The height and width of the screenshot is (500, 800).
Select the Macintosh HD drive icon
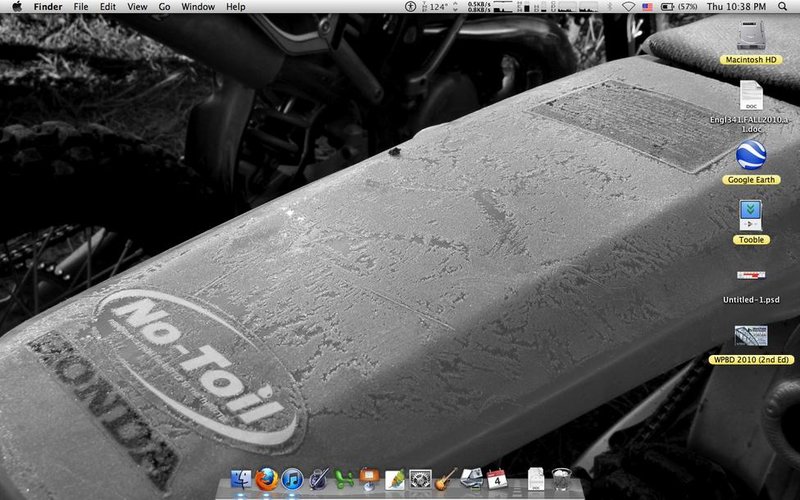[x=751, y=36]
